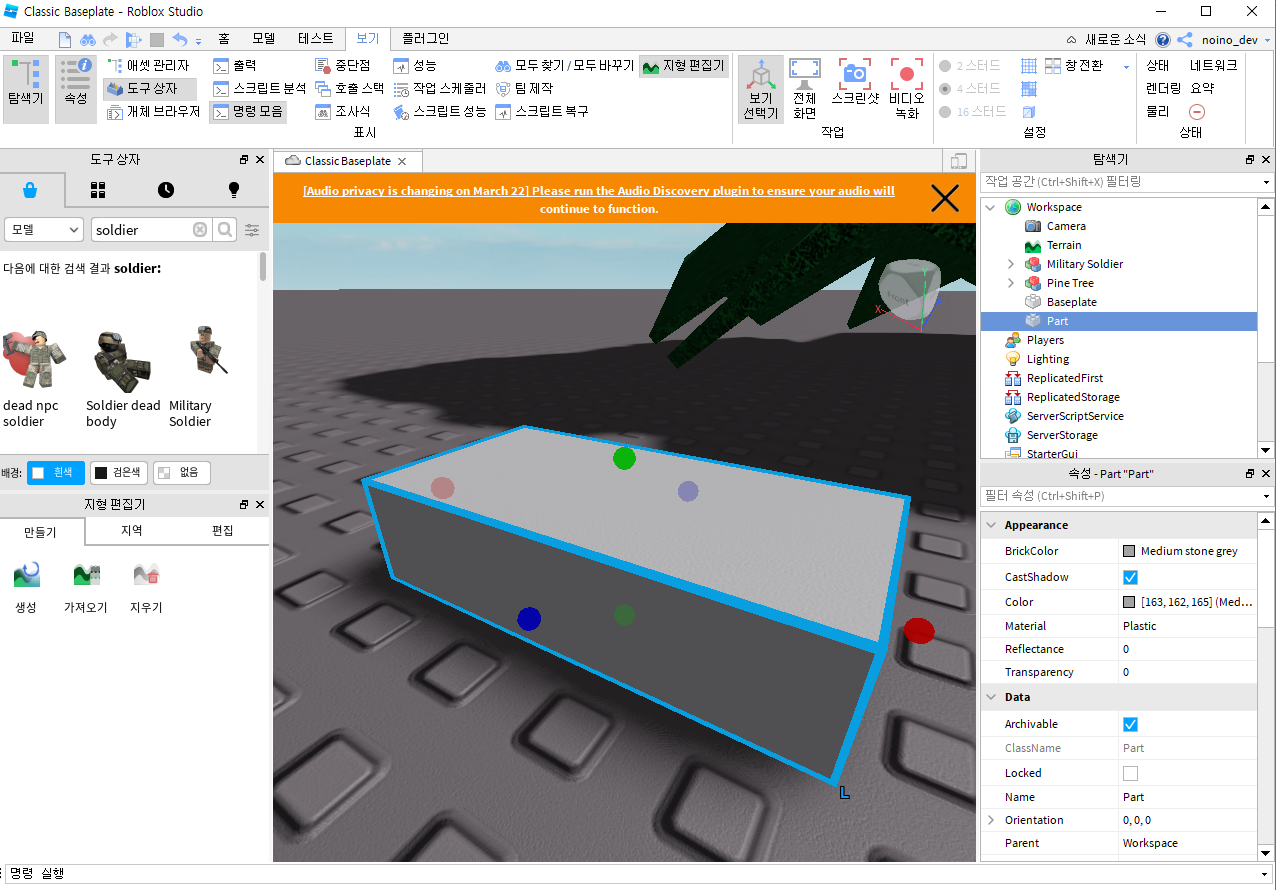Start 비디오 녹화 video recording
Screen dimensions: 1276x890
907,89
